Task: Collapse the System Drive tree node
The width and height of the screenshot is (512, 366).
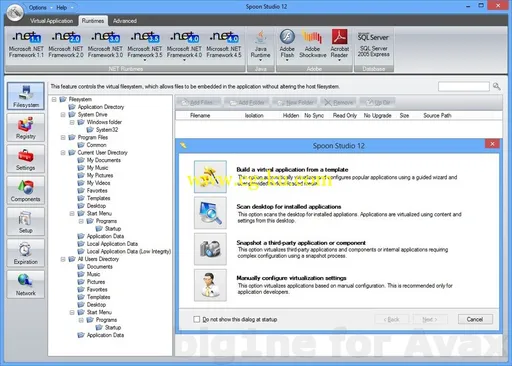Action: [x=63, y=115]
